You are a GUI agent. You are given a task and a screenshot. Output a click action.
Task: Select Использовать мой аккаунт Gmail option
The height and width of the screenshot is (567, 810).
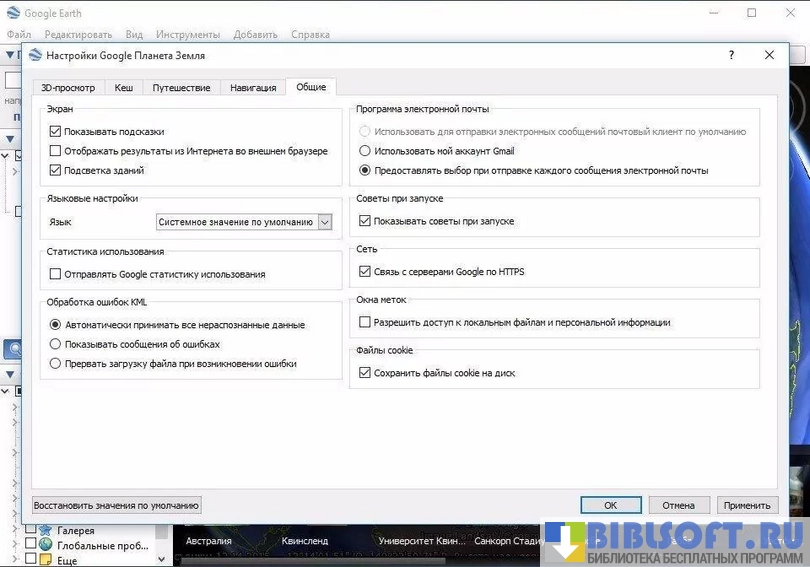[365, 151]
